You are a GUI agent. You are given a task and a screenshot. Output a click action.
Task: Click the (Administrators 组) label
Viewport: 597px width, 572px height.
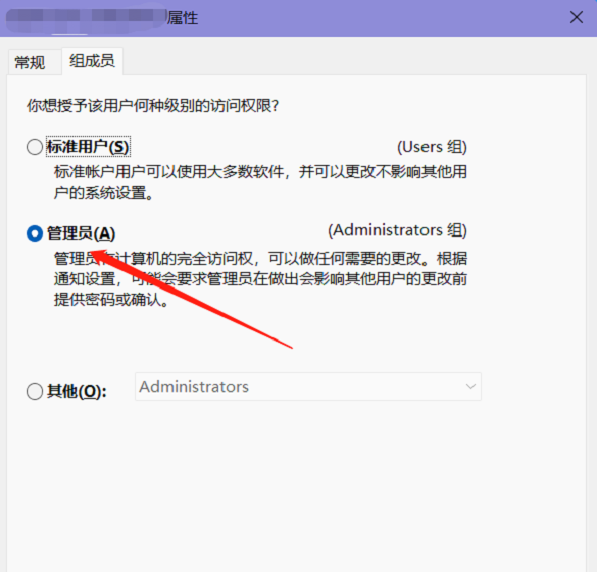tap(397, 230)
